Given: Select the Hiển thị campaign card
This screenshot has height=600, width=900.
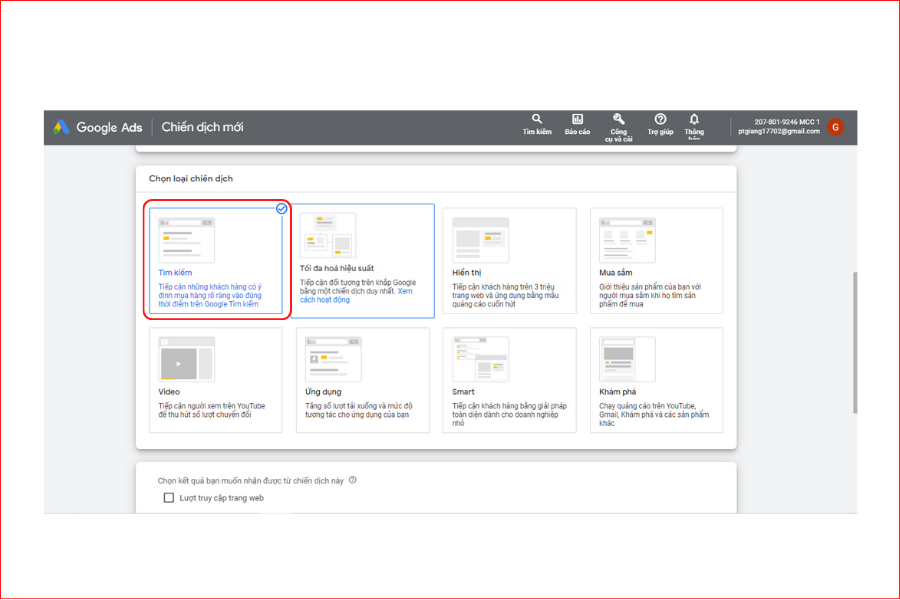Looking at the screenshot, I should click(x=509, y=261).
